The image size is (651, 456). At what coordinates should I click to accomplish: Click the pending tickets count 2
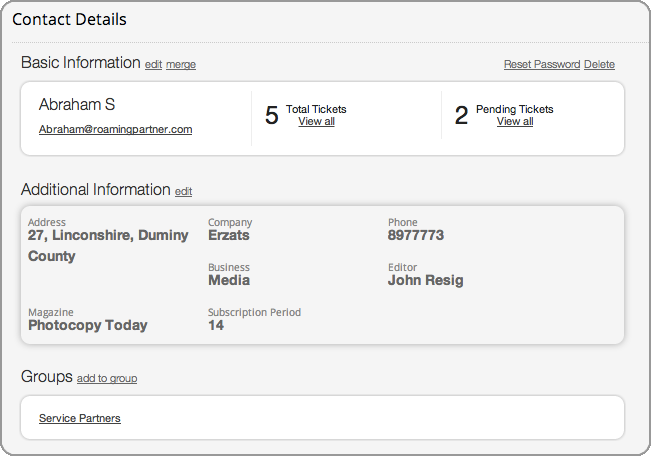pyautogui.click(x=461, y=115)
